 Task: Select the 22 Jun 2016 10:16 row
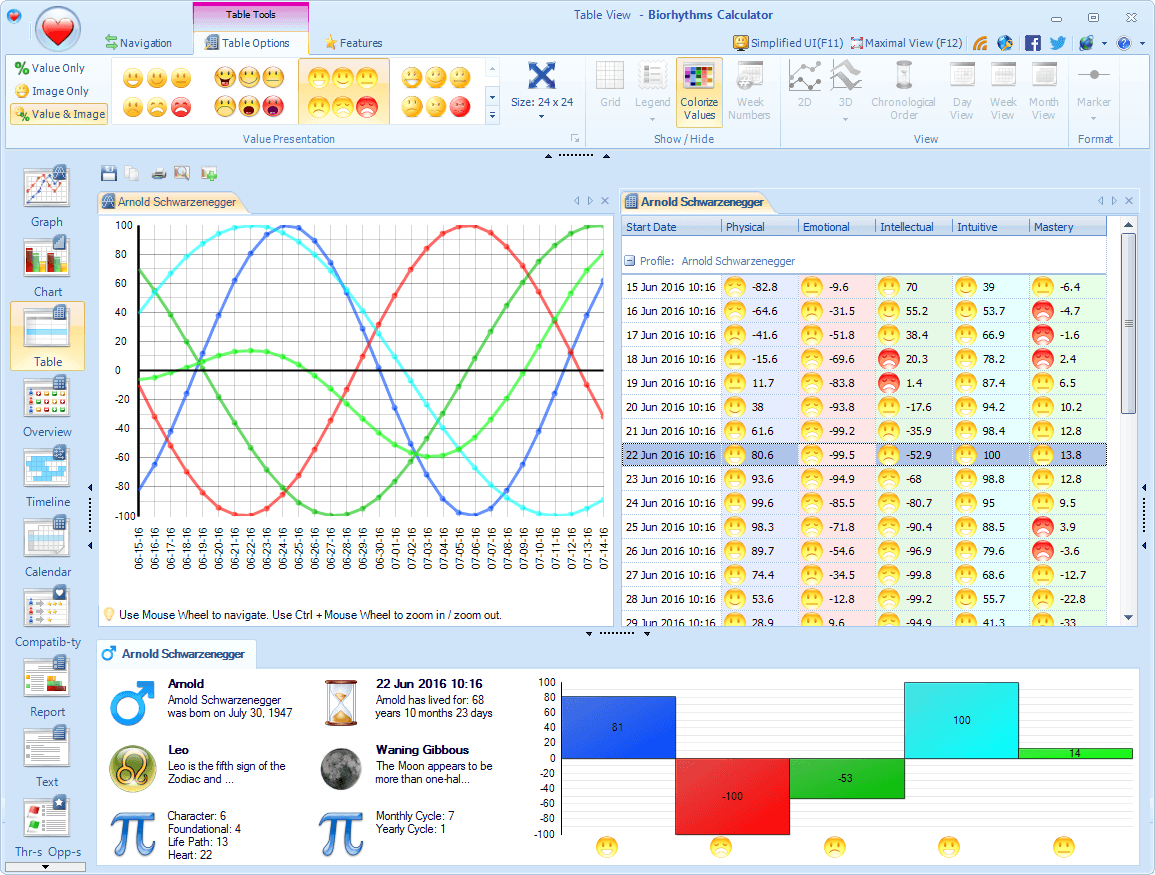pos(864,454)
